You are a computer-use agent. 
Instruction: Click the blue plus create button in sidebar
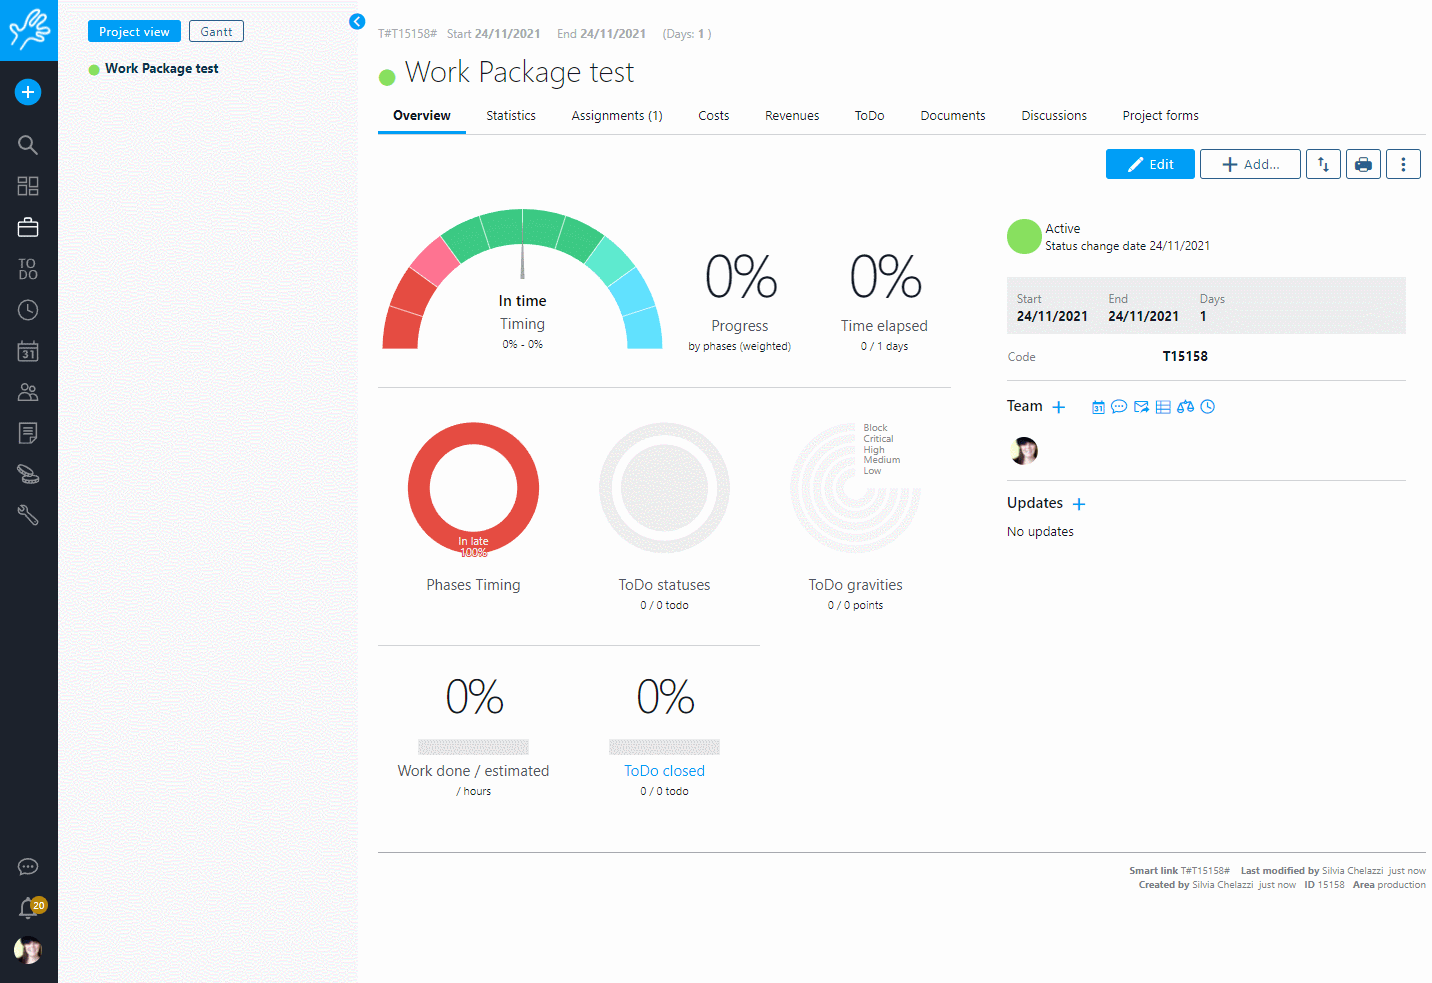[28, 92]
